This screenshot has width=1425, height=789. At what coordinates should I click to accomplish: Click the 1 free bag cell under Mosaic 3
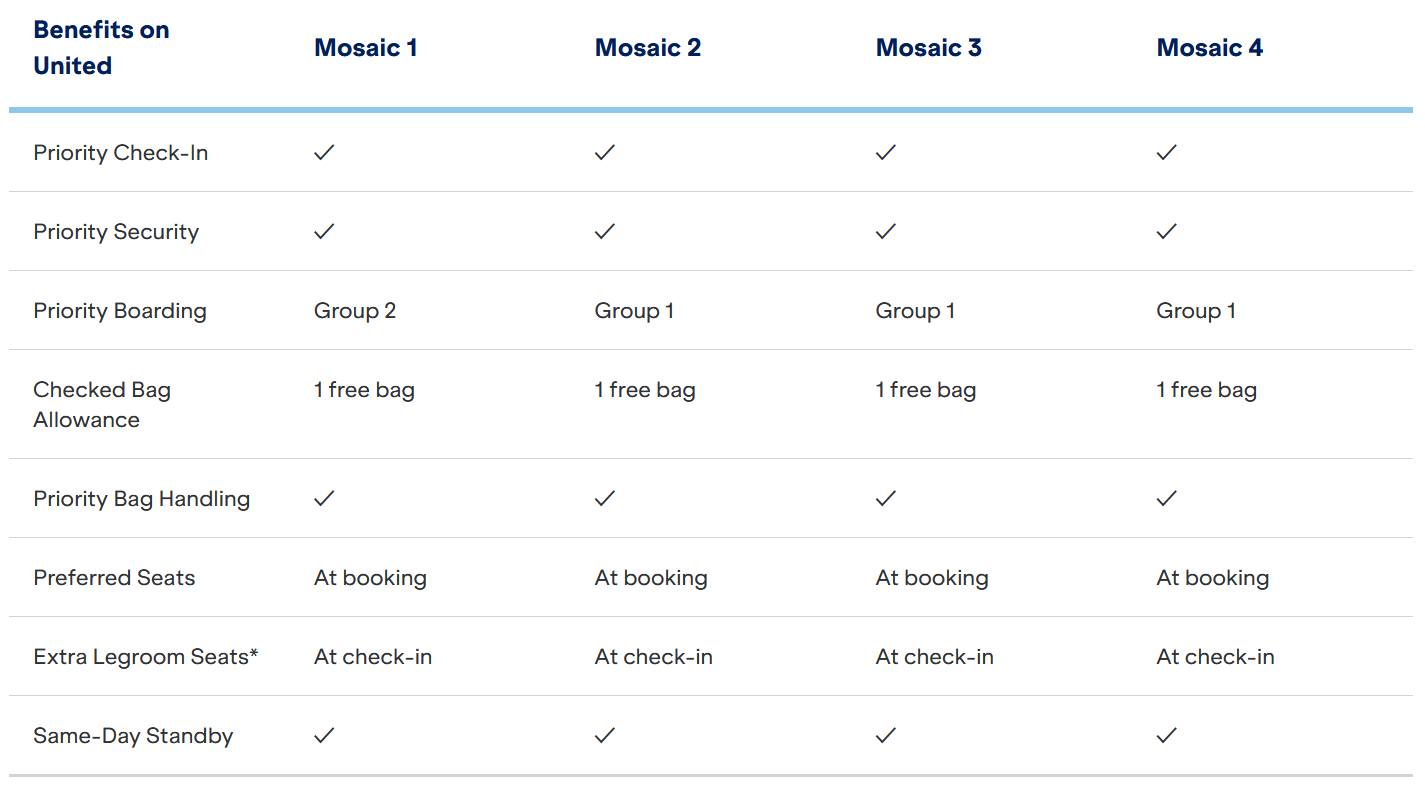tap(926, 390)
